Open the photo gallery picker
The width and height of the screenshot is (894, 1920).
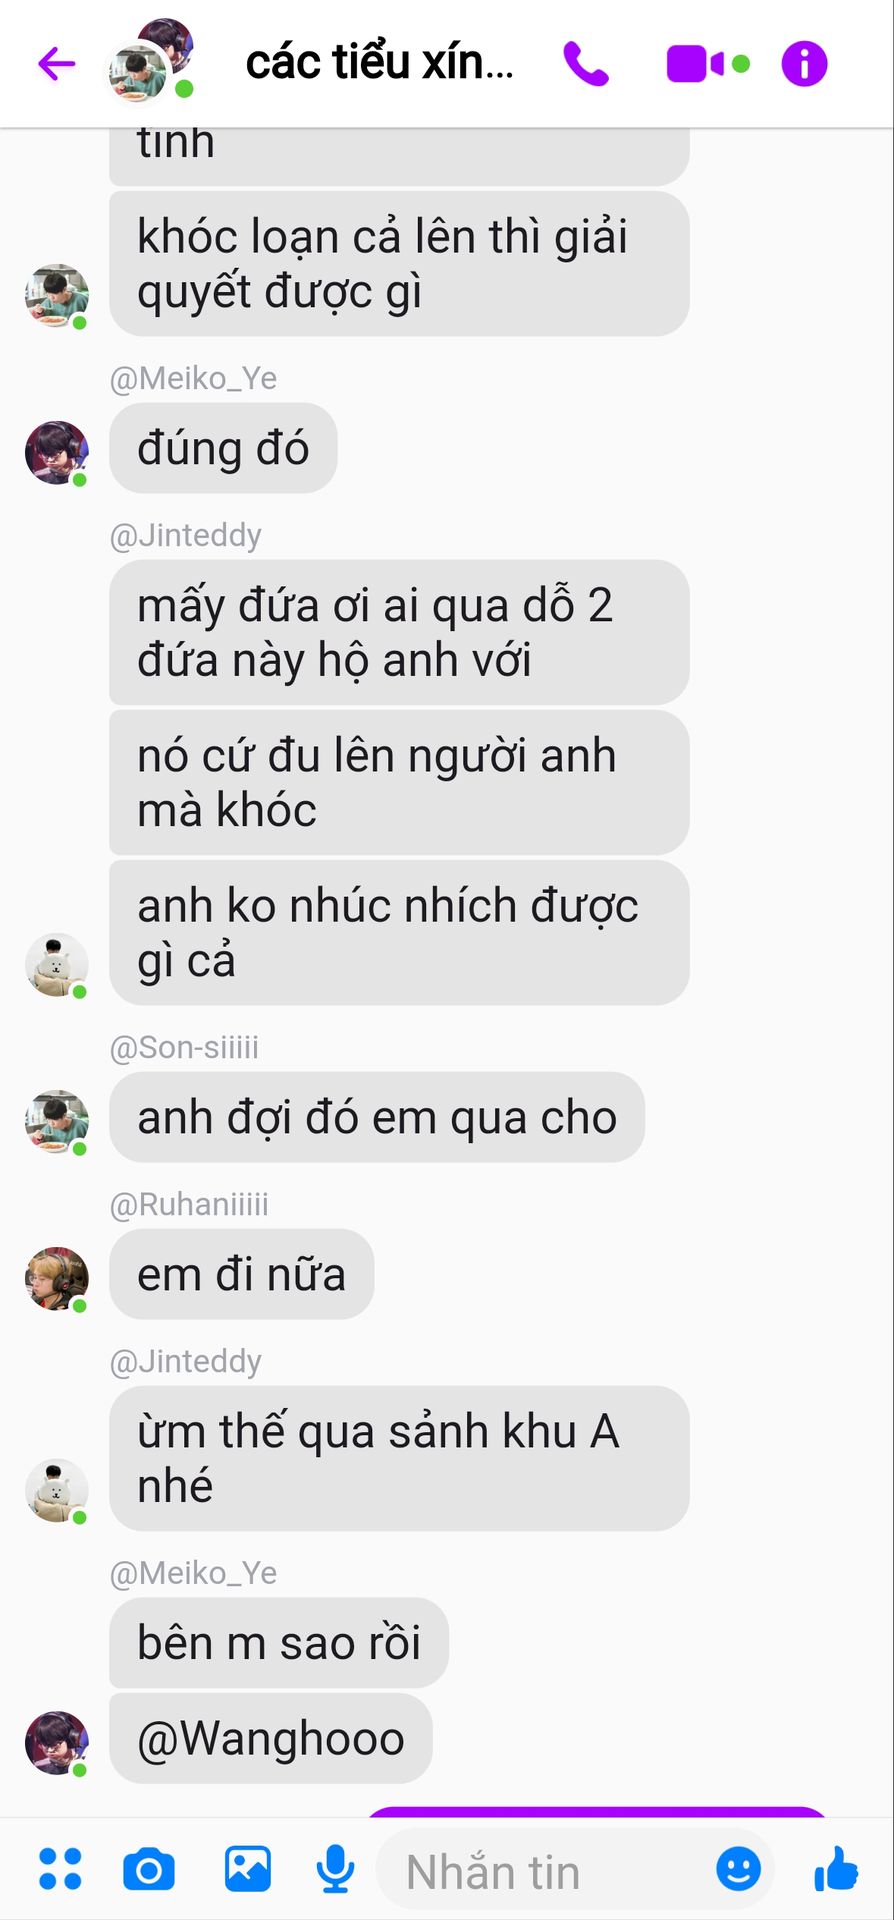click(x=247, y=1869)
